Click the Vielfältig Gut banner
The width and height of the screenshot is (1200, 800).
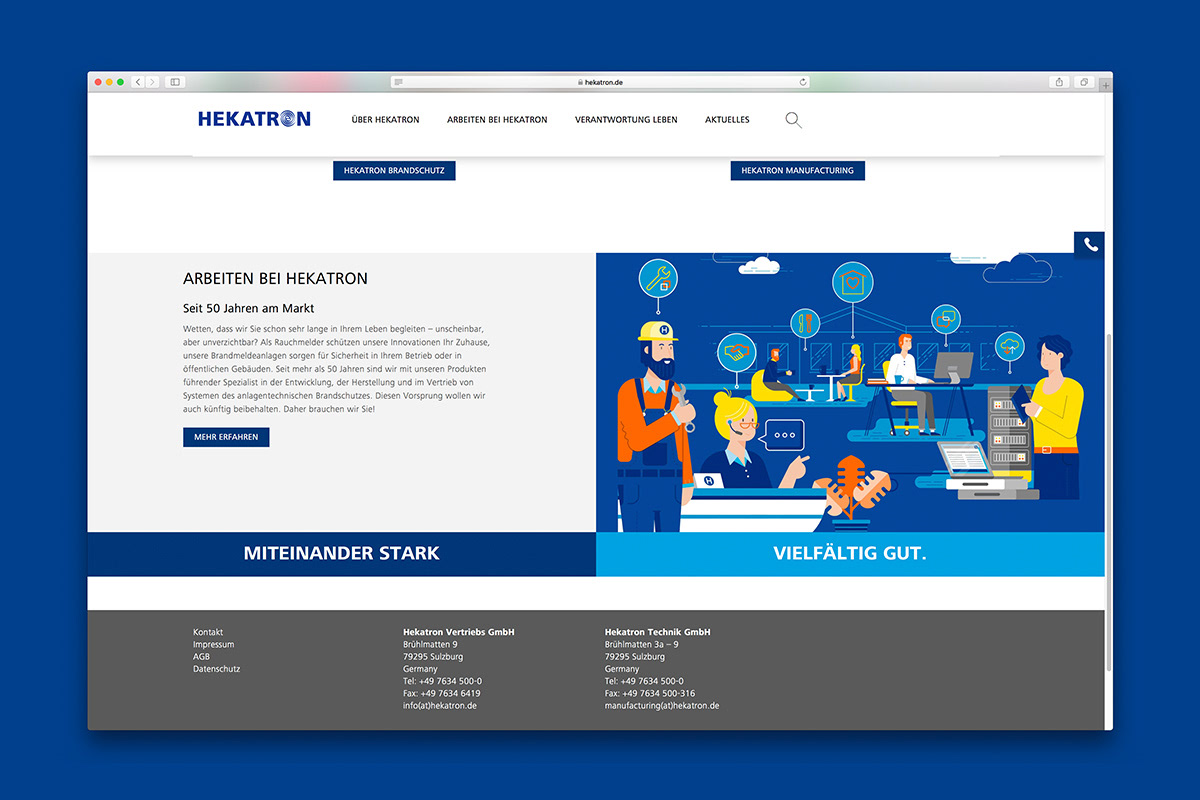click(x=850, y=554)
